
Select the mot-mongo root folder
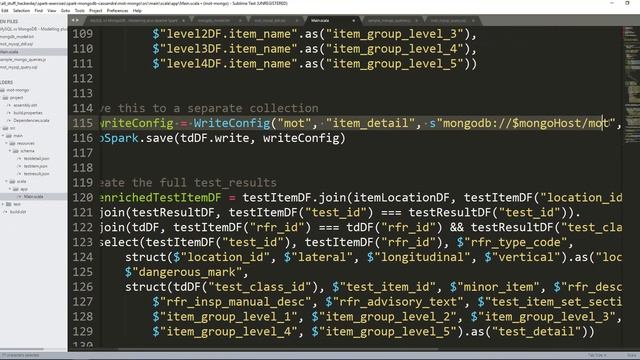[18, 90]
